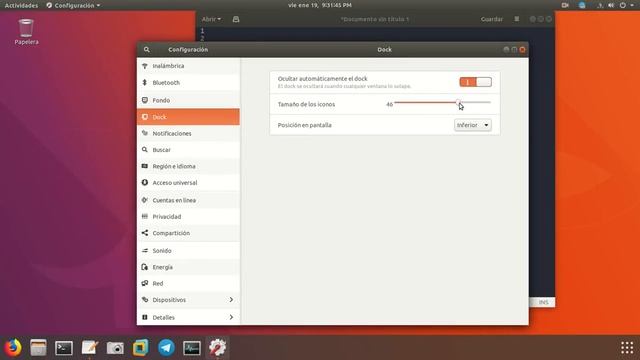Select Inalámbrica in the sidebar
Screen dimensions: 640x360
(x=188, y=66)
